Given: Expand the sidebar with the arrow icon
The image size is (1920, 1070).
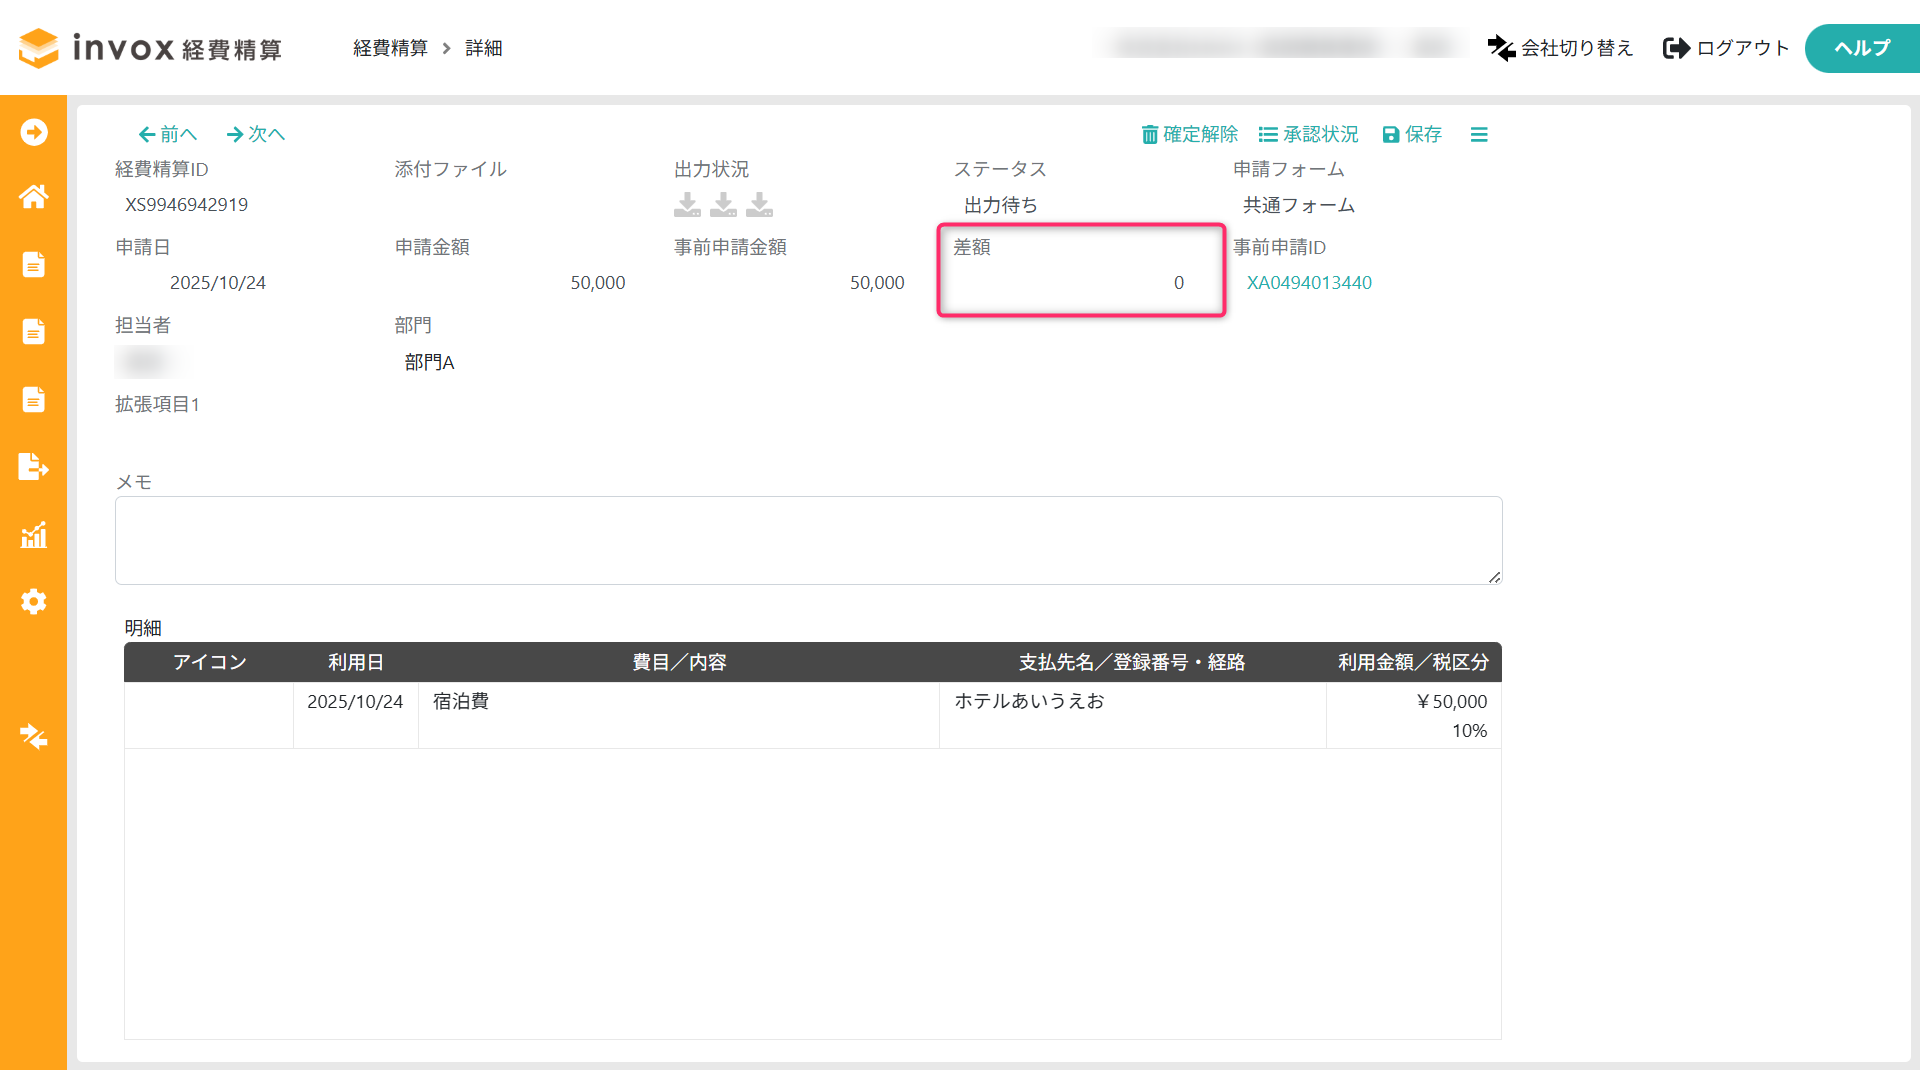Looking at the screenshot, I should [33, 132].
